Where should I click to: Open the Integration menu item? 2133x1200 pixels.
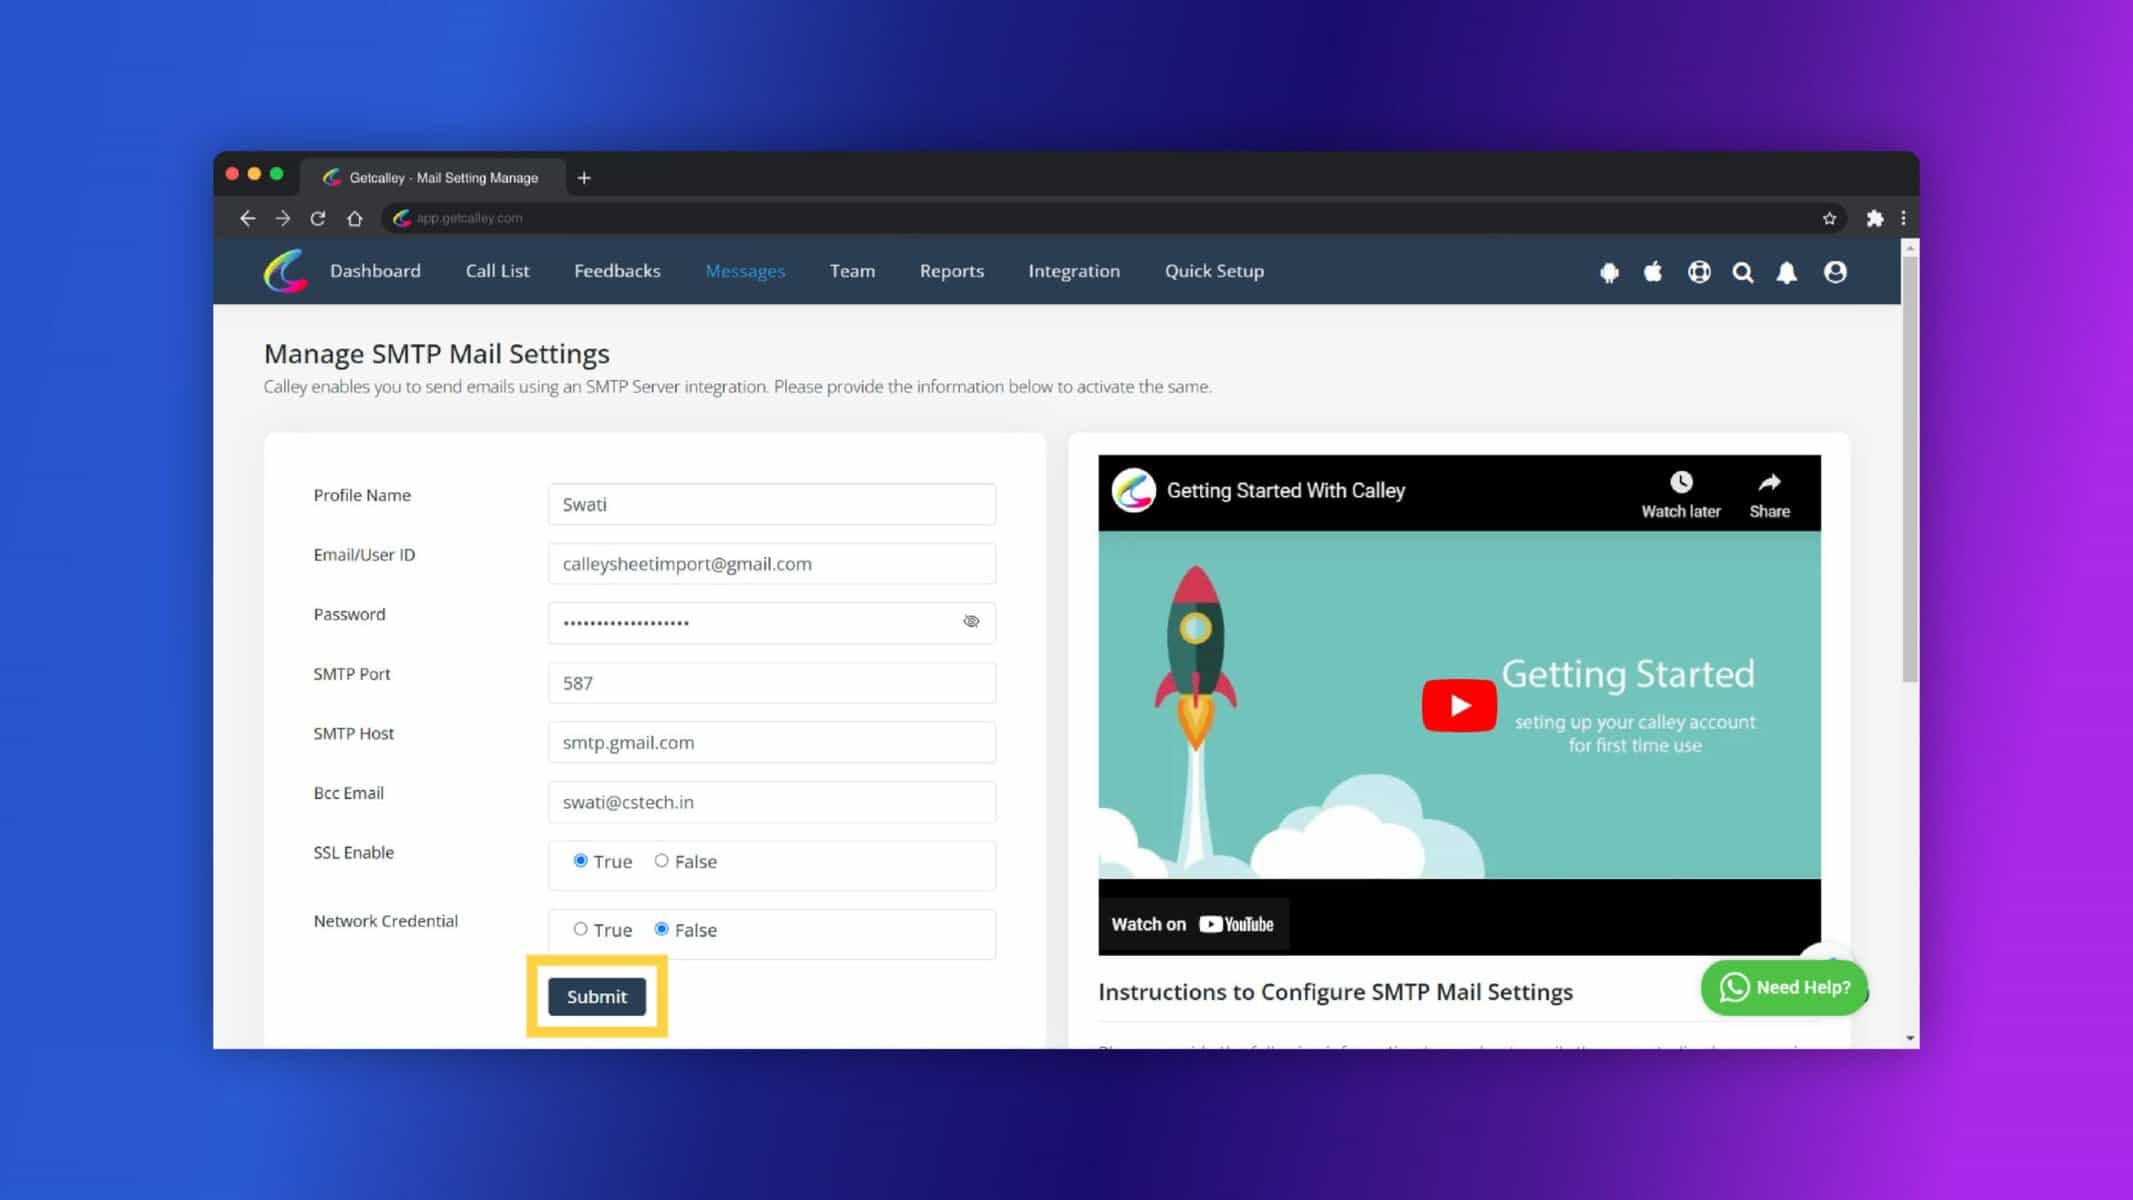click(1074, 271)
